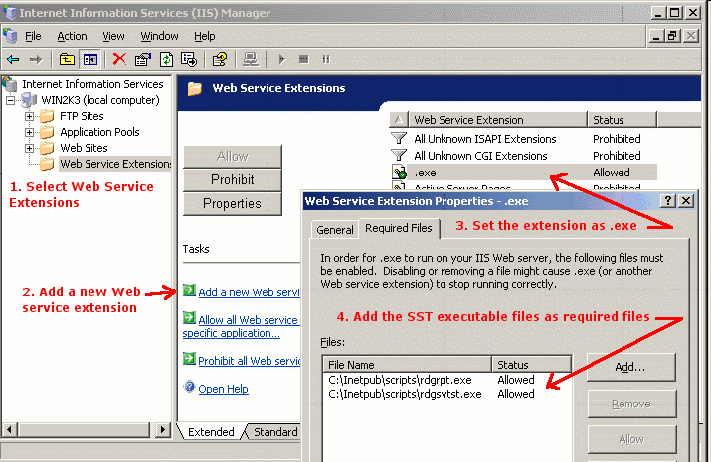Viewport: 711px width, 462px height.
Task: Open the Window menu
Action: (159, 36)
